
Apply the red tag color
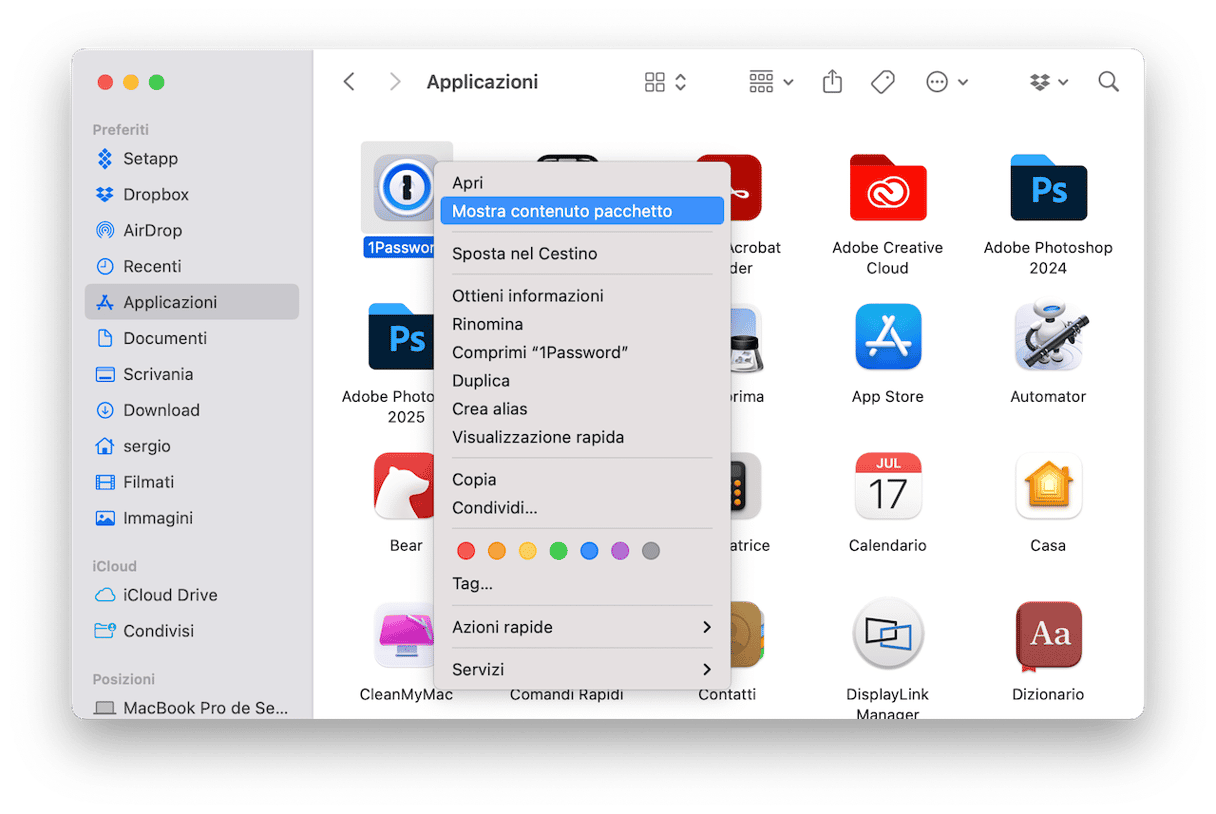click(466, 551)
